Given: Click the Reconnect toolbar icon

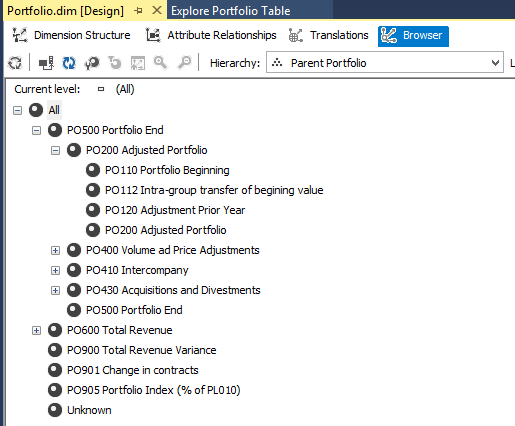Looking at the screenshot, I should pyautogui.click(x=46, y=63).
